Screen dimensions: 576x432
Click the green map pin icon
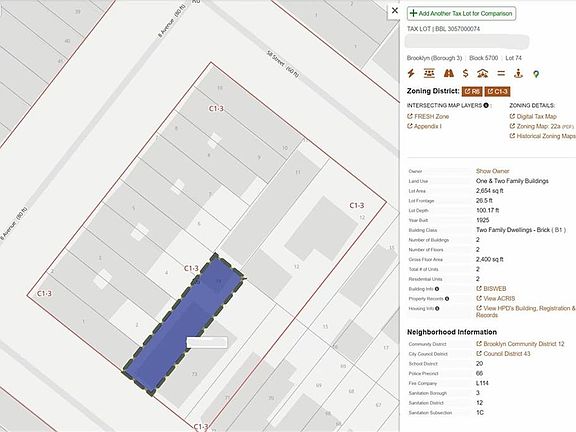pos(536,74)
